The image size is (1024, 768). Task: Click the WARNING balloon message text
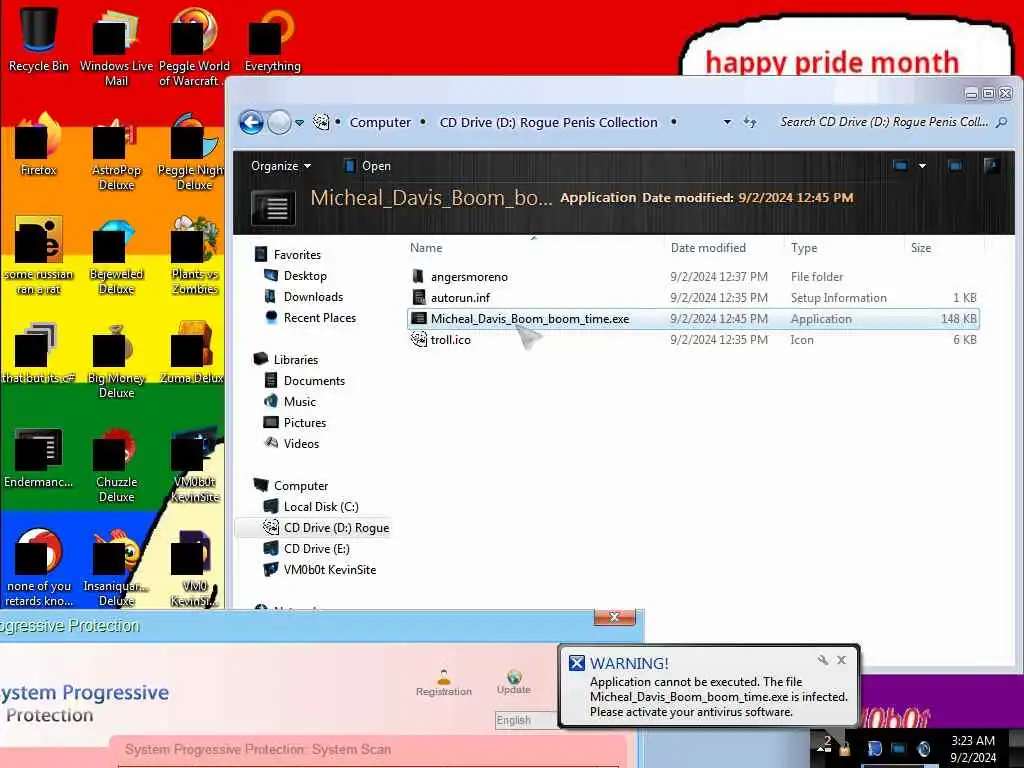pos(718,697)
